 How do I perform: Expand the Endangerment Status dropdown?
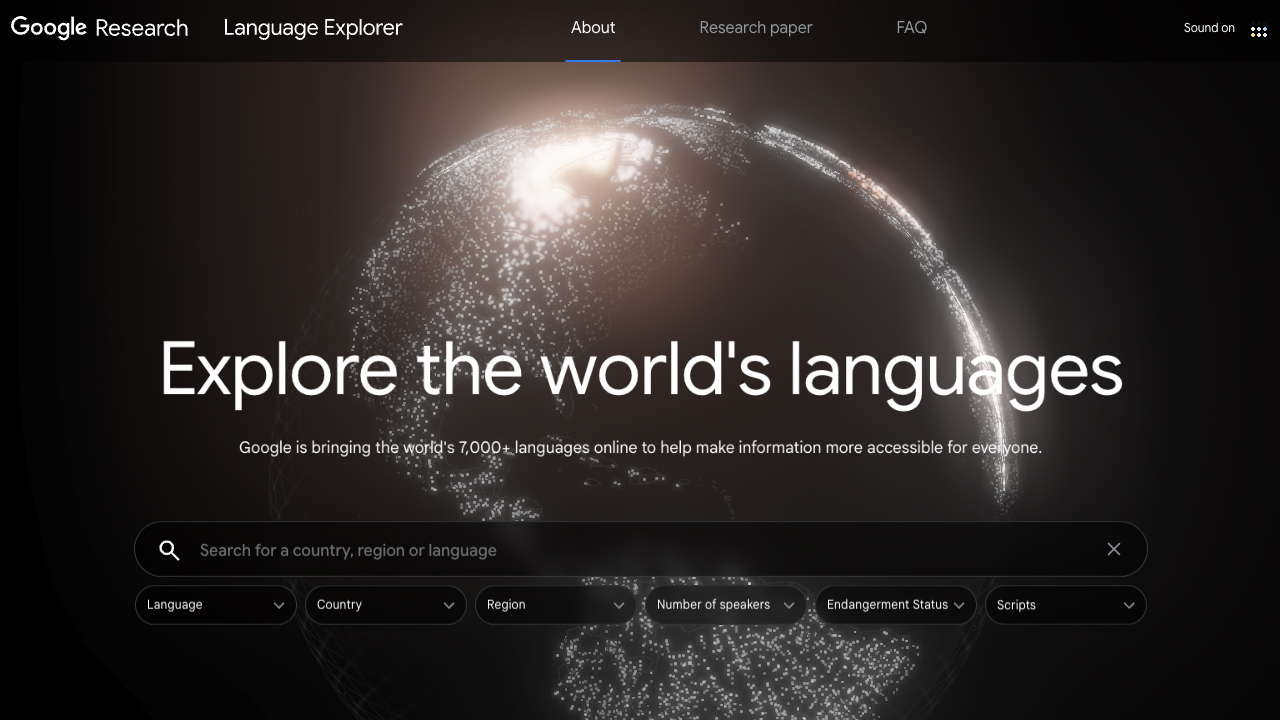pyautogui.click(x=896, y=605)
